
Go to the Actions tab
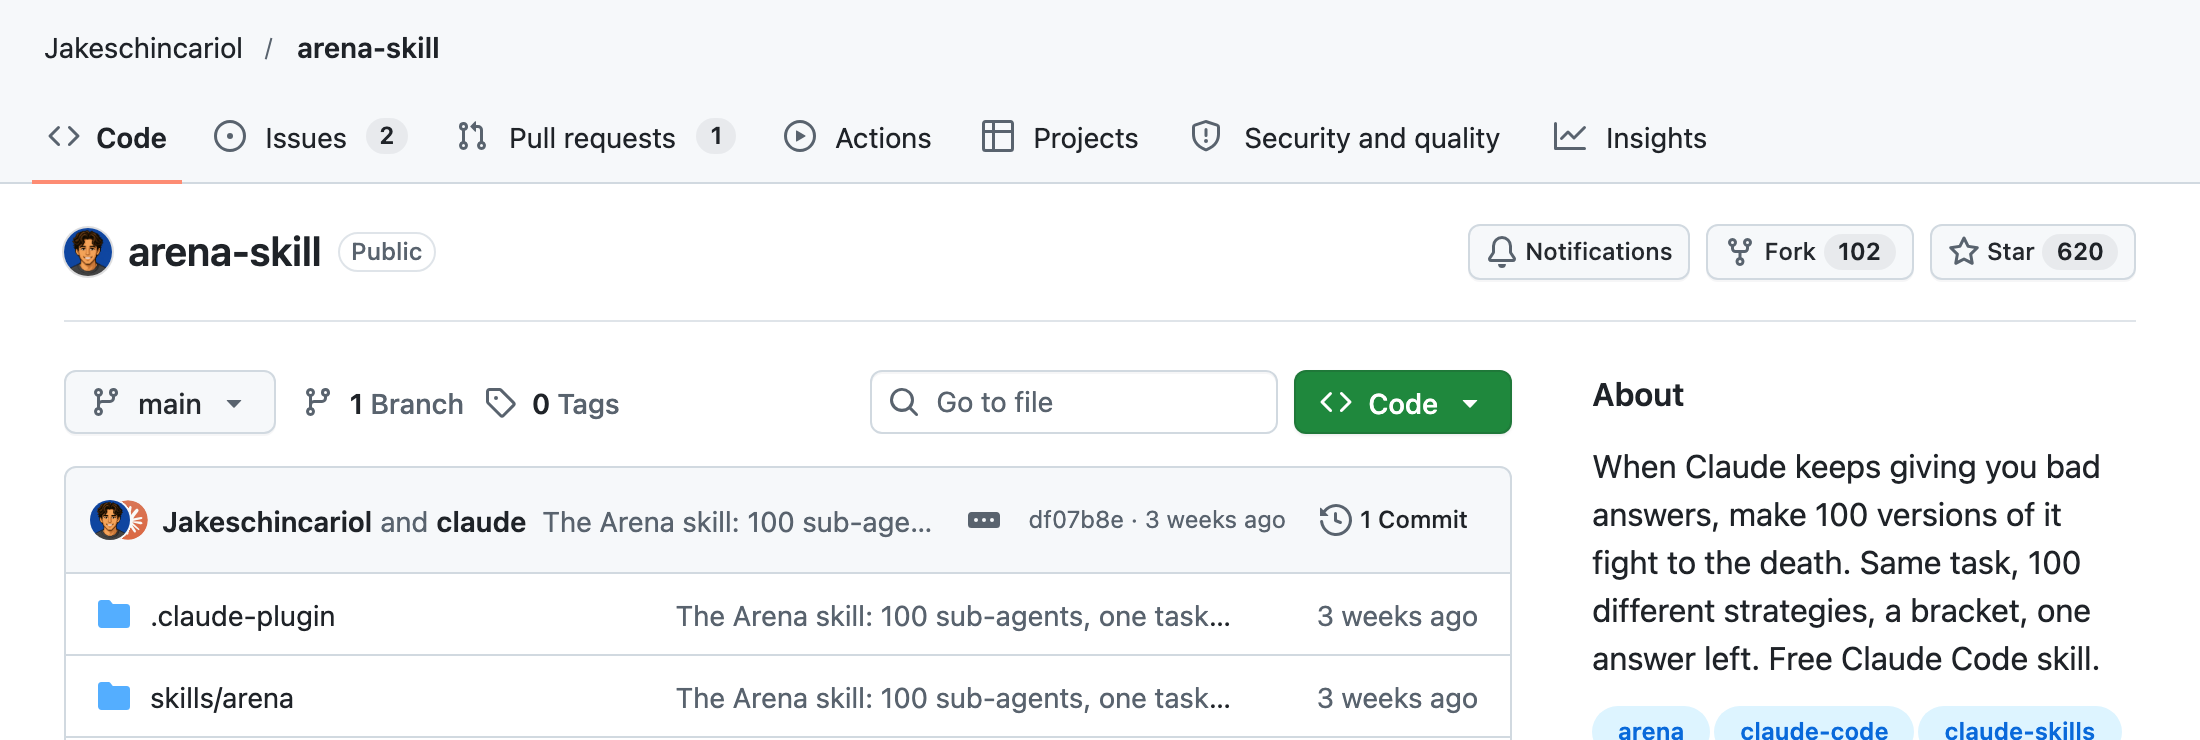pyautogui.click(x=858, y=137)
